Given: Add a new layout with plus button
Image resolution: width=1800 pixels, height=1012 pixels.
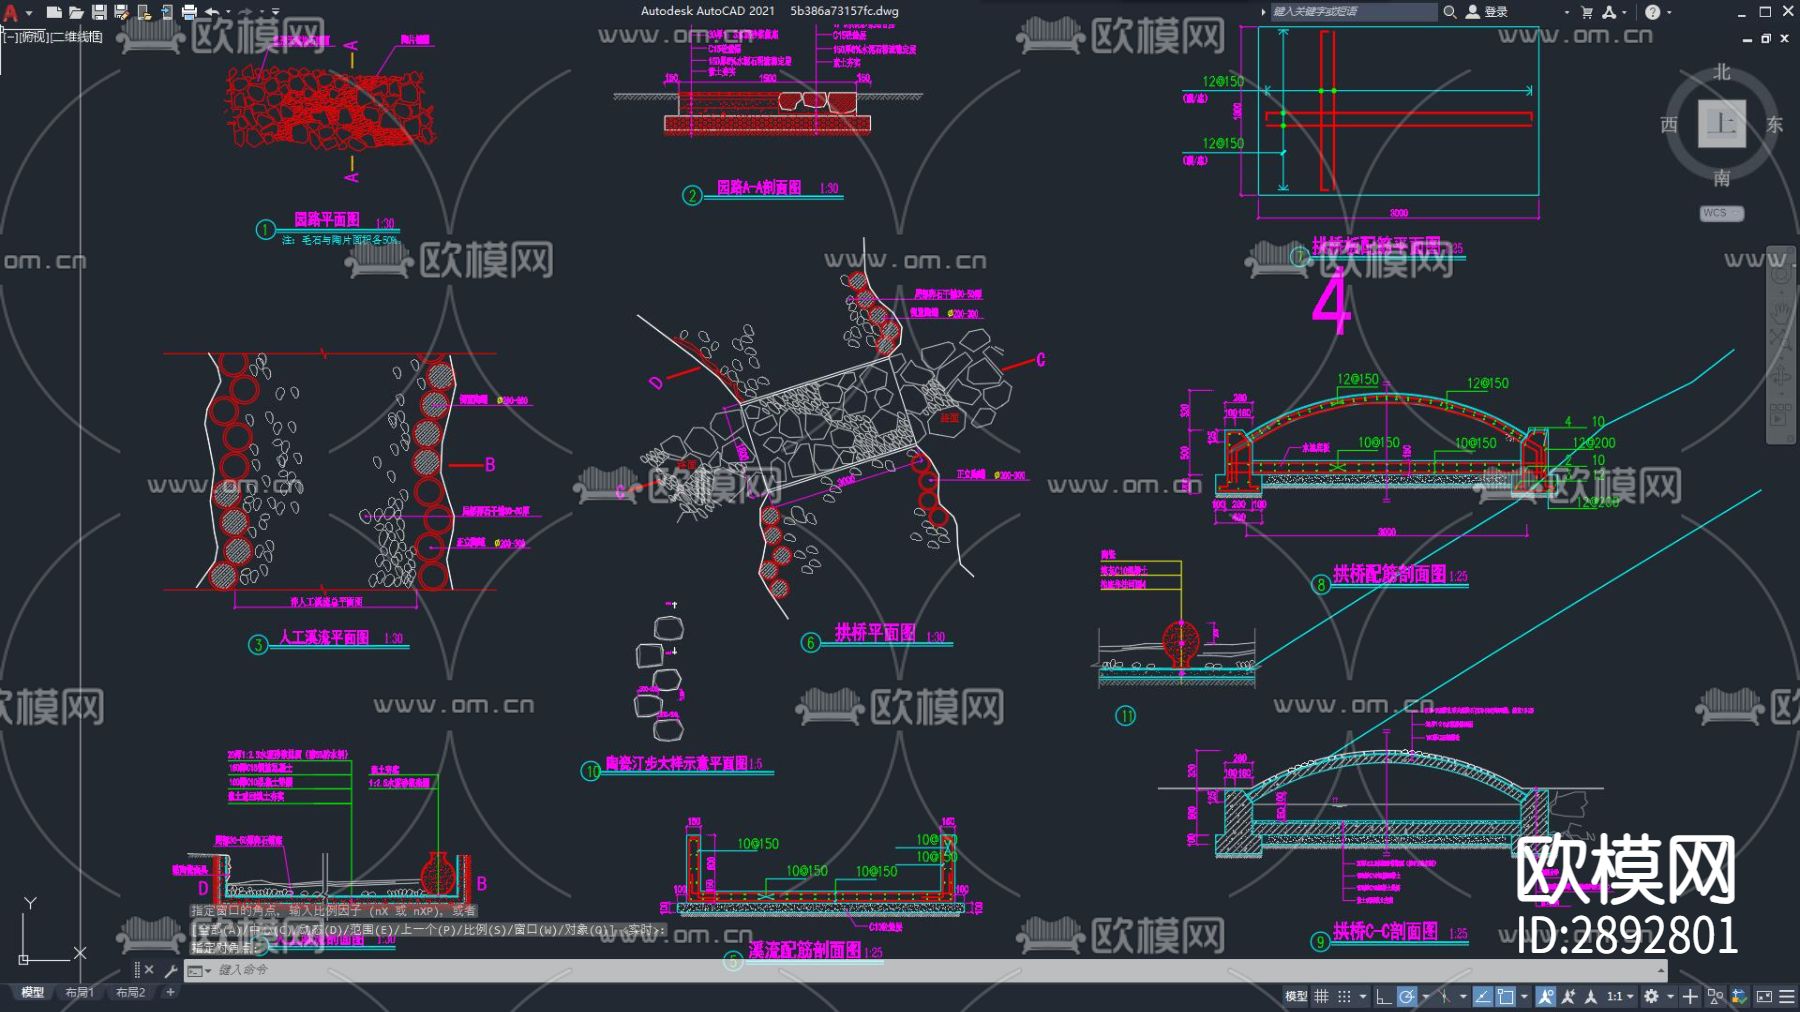Looking at the screenshot, I should [170, 993].
